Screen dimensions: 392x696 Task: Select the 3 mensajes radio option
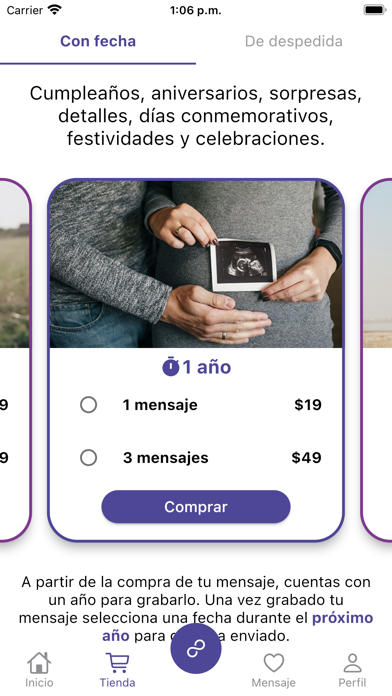[x=88, y=458]
